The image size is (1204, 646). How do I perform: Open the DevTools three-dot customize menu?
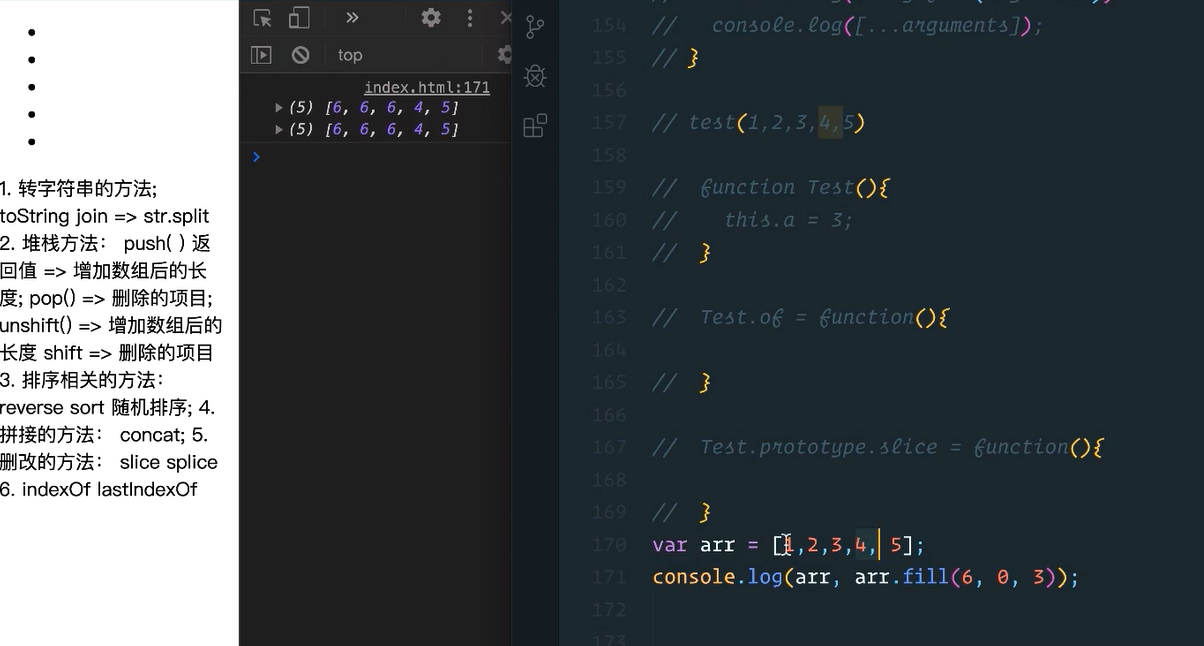pos(470,18)
